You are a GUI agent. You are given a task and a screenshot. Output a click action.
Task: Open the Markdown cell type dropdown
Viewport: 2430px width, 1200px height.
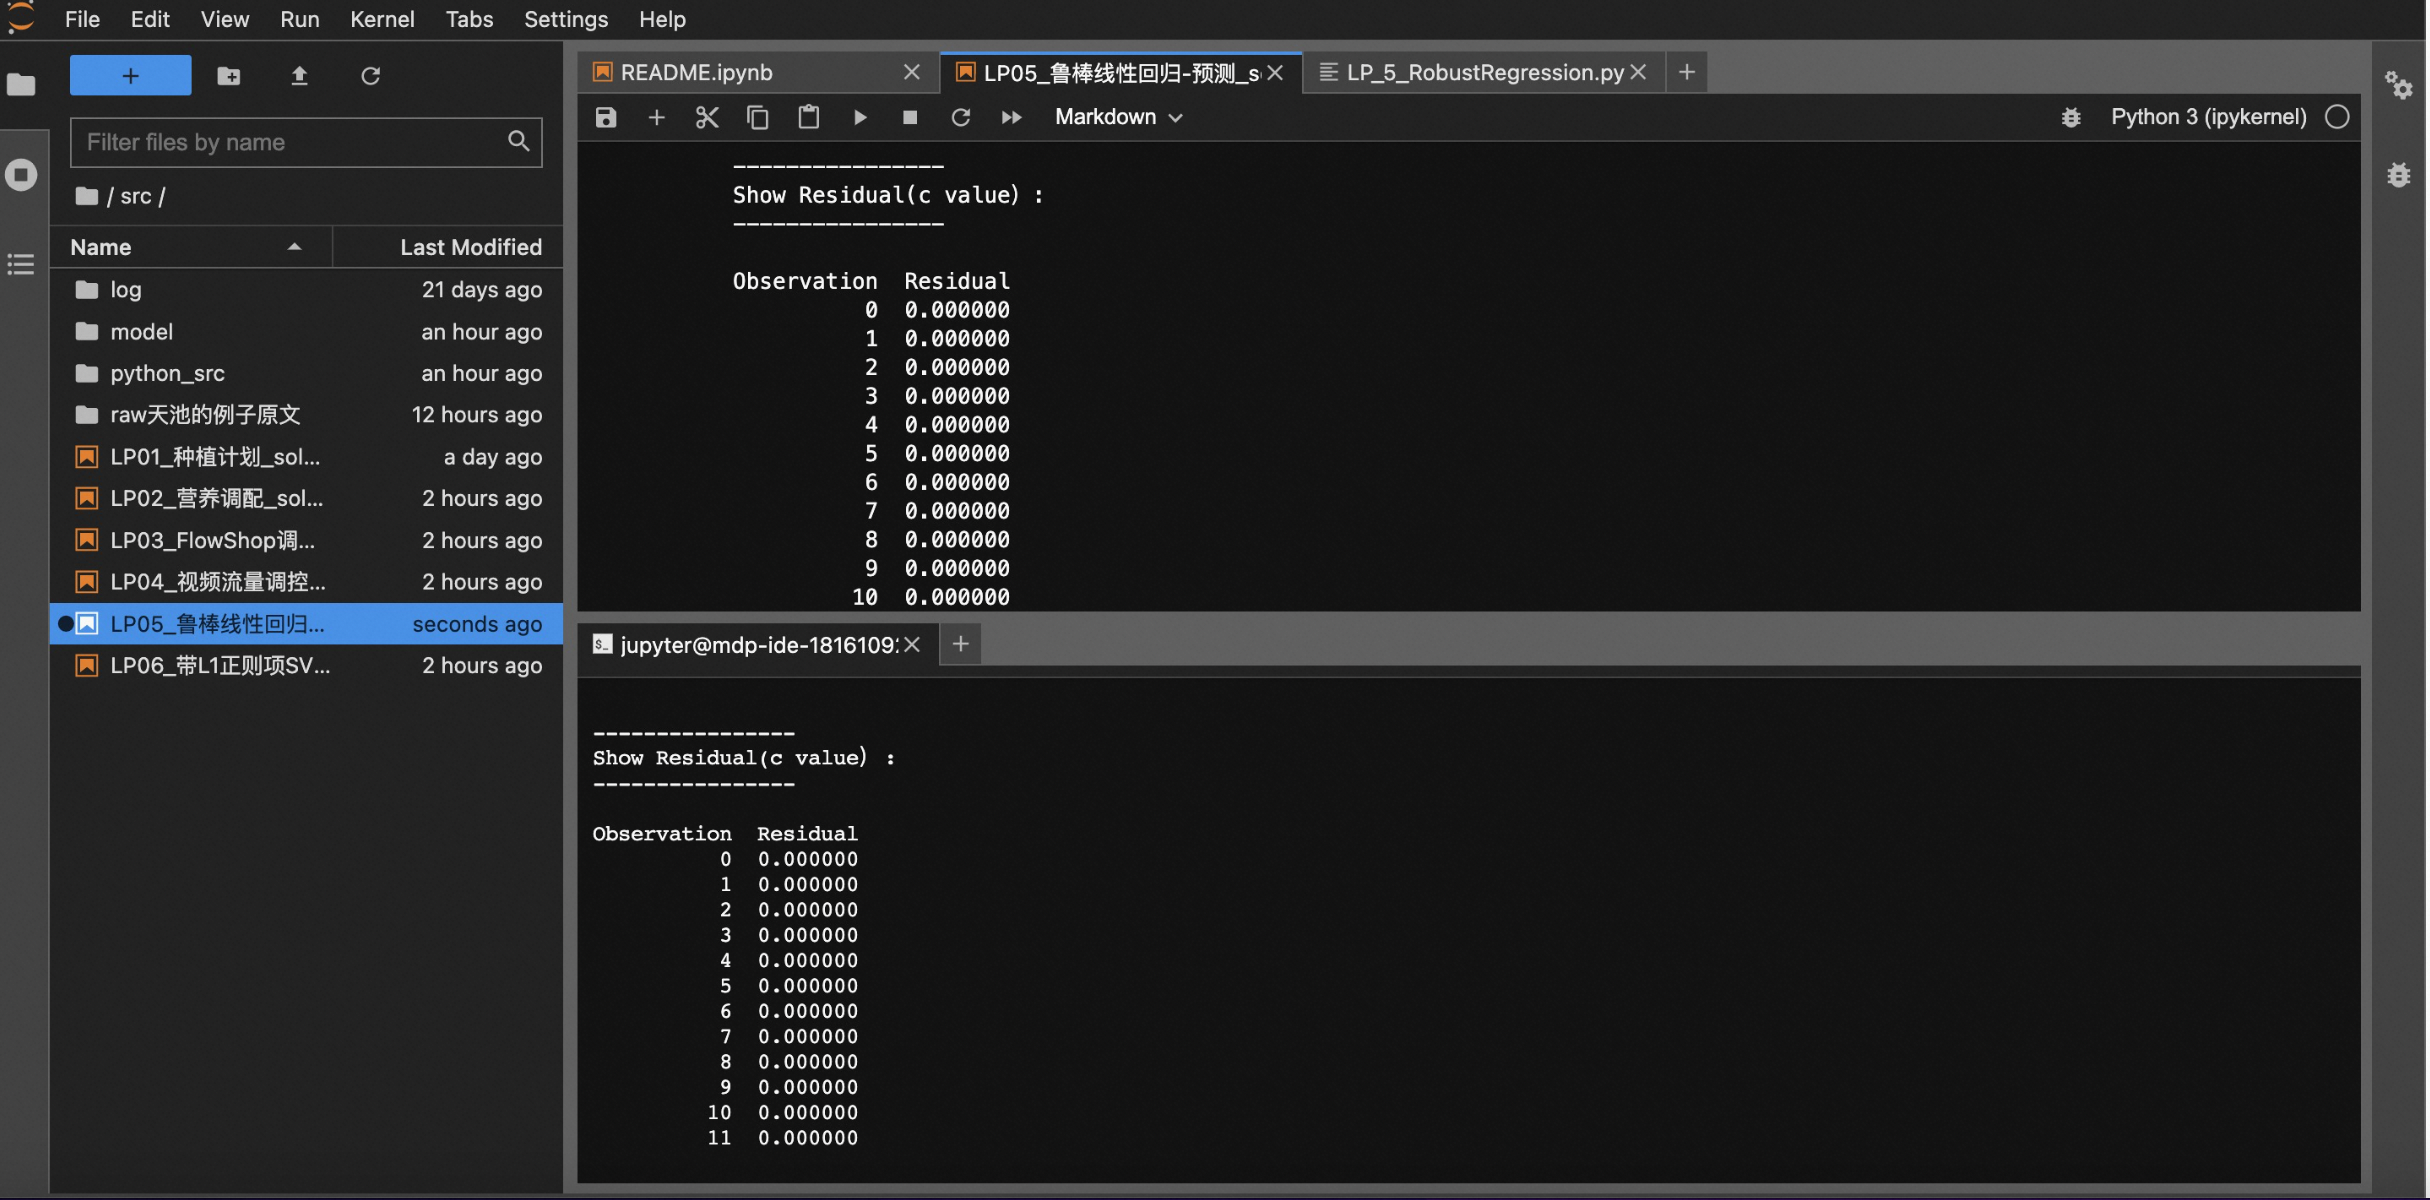(x=1118, y=117)
